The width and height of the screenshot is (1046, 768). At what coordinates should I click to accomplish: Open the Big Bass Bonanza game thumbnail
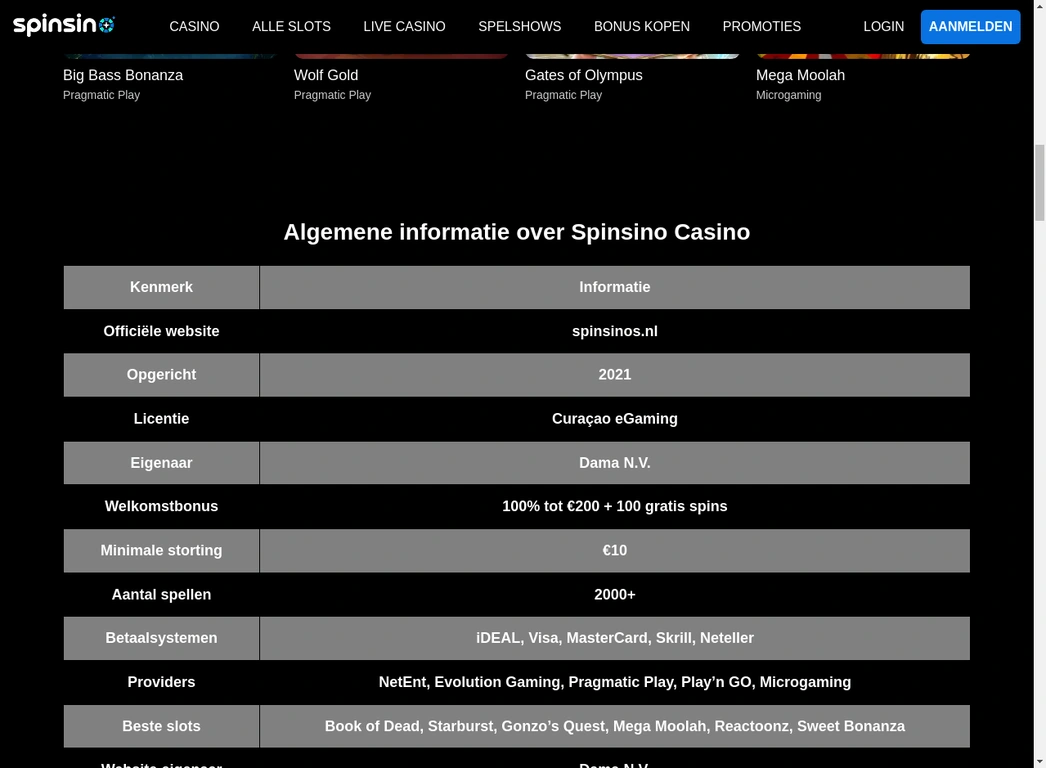pos(168,55)
